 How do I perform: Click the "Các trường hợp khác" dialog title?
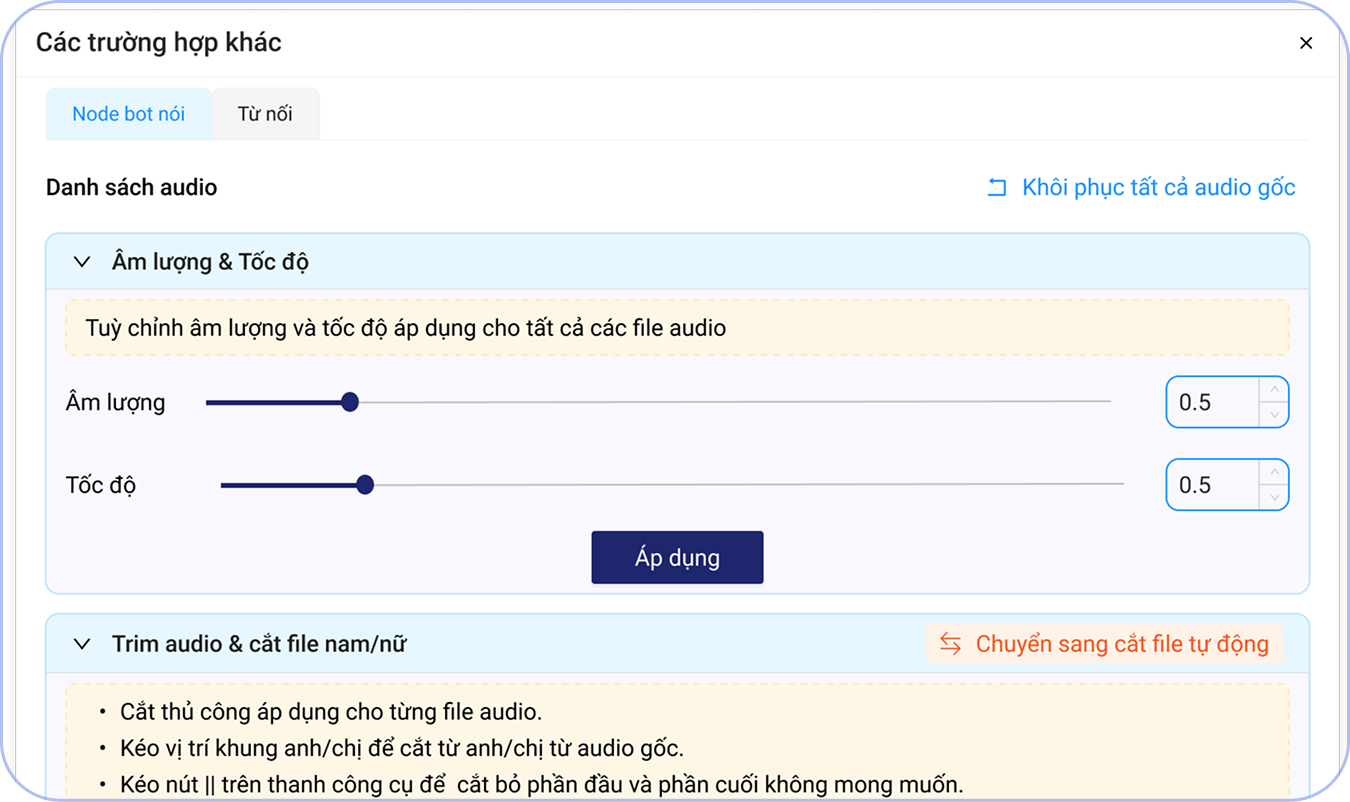pyautogui.click(x=159, y=43)
